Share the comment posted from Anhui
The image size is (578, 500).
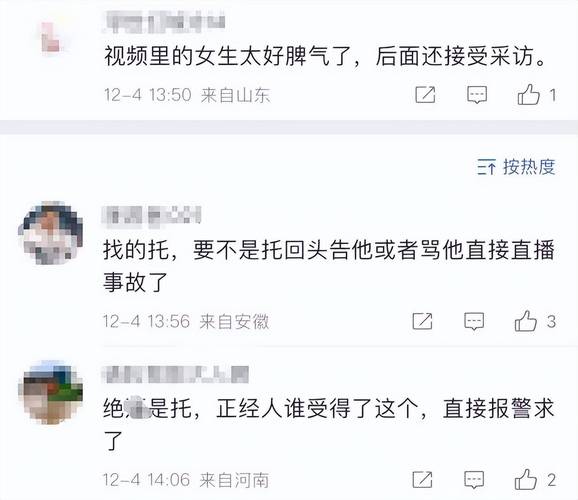(x=422, y=321)
